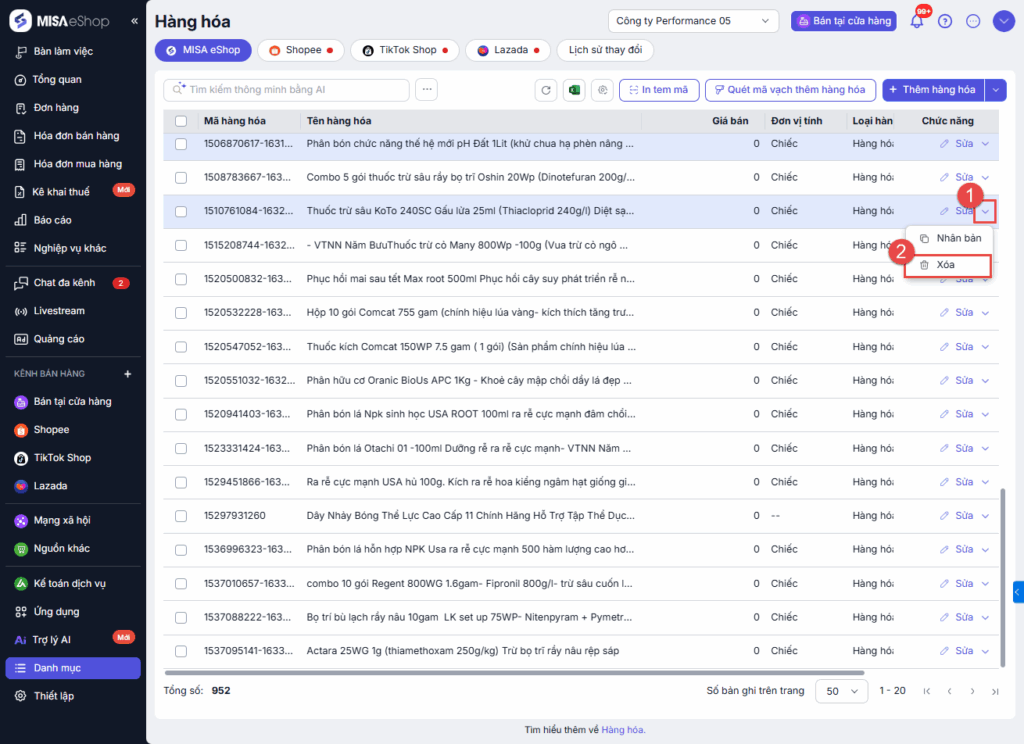Tick checkbox for product 1520532228-163...
The image size is (1024, 744).
[181, 313]
